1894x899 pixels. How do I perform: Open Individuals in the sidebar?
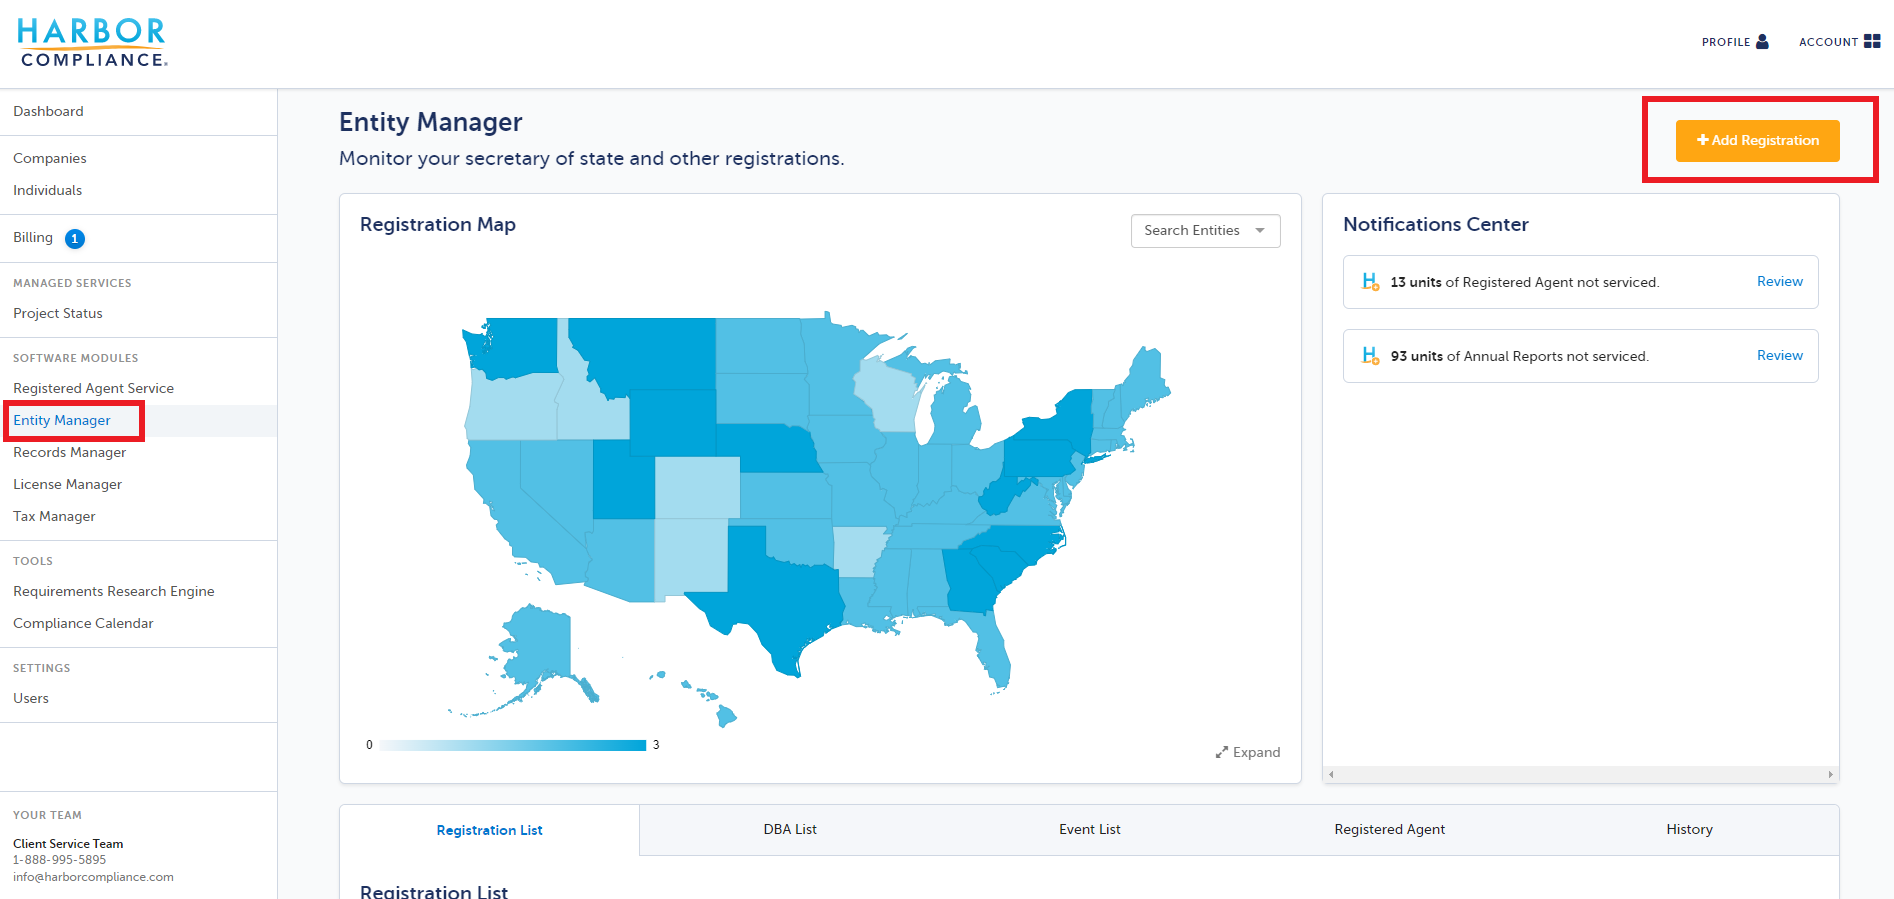click(x=48, y=191)
